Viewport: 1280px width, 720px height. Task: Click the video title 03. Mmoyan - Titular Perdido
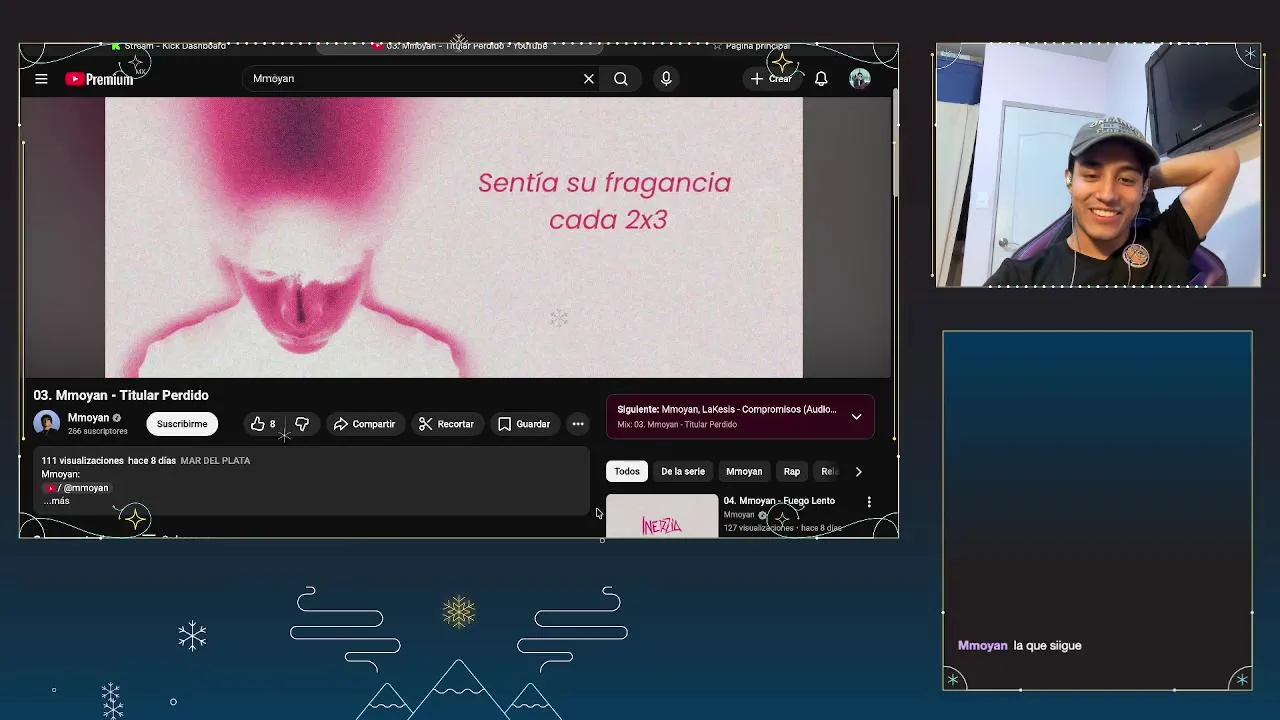(121, 395)
